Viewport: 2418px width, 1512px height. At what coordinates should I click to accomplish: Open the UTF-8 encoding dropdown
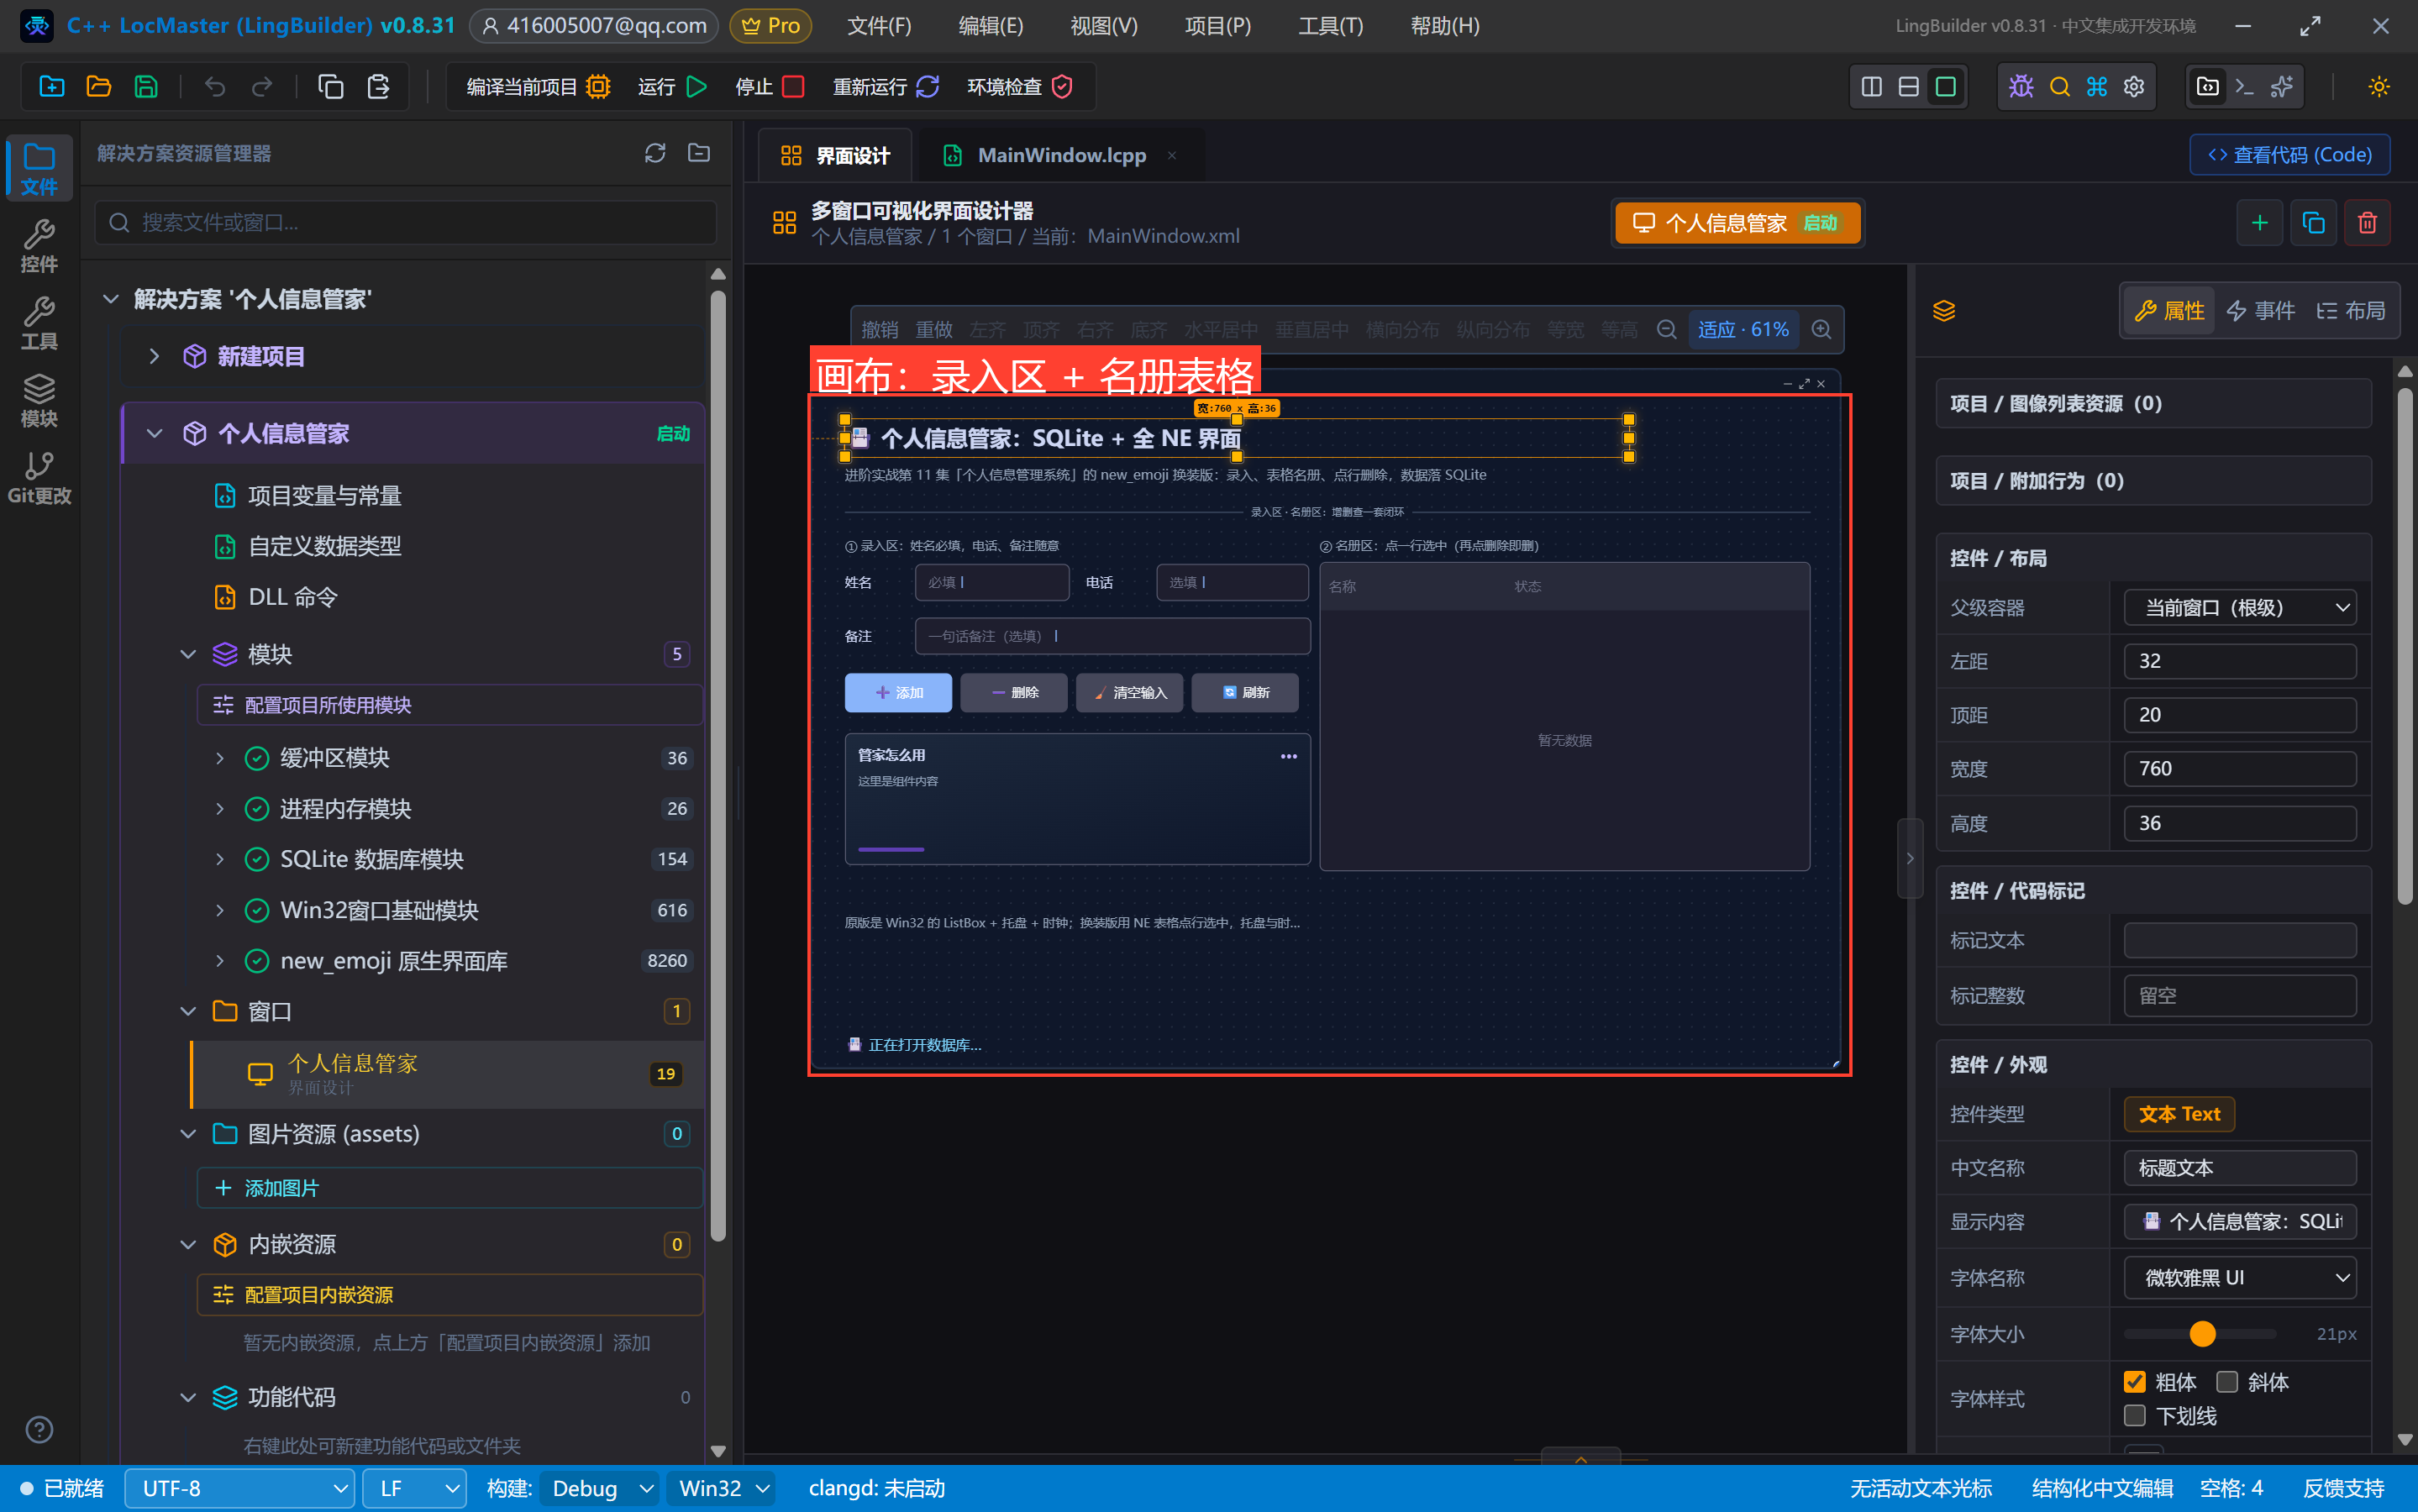tap(240, 1488)
